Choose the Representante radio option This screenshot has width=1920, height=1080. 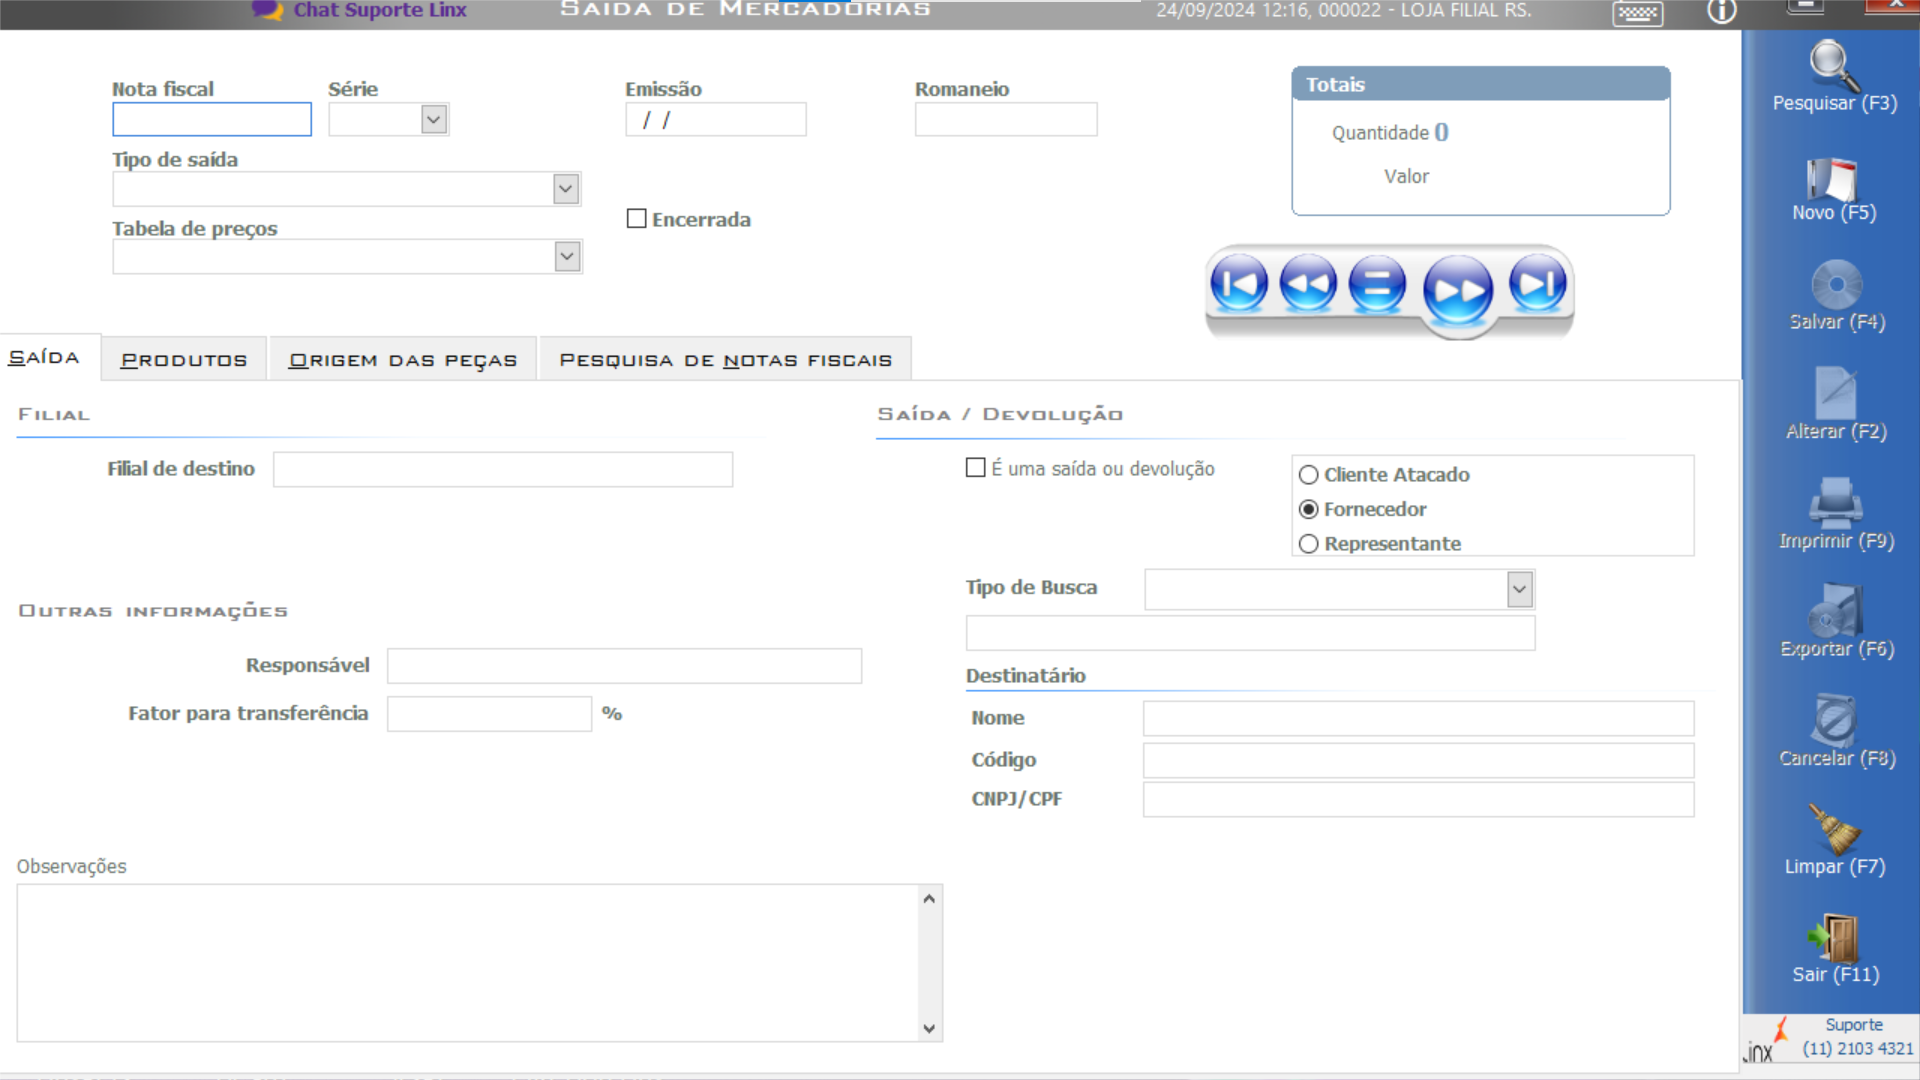[1308, 544]
